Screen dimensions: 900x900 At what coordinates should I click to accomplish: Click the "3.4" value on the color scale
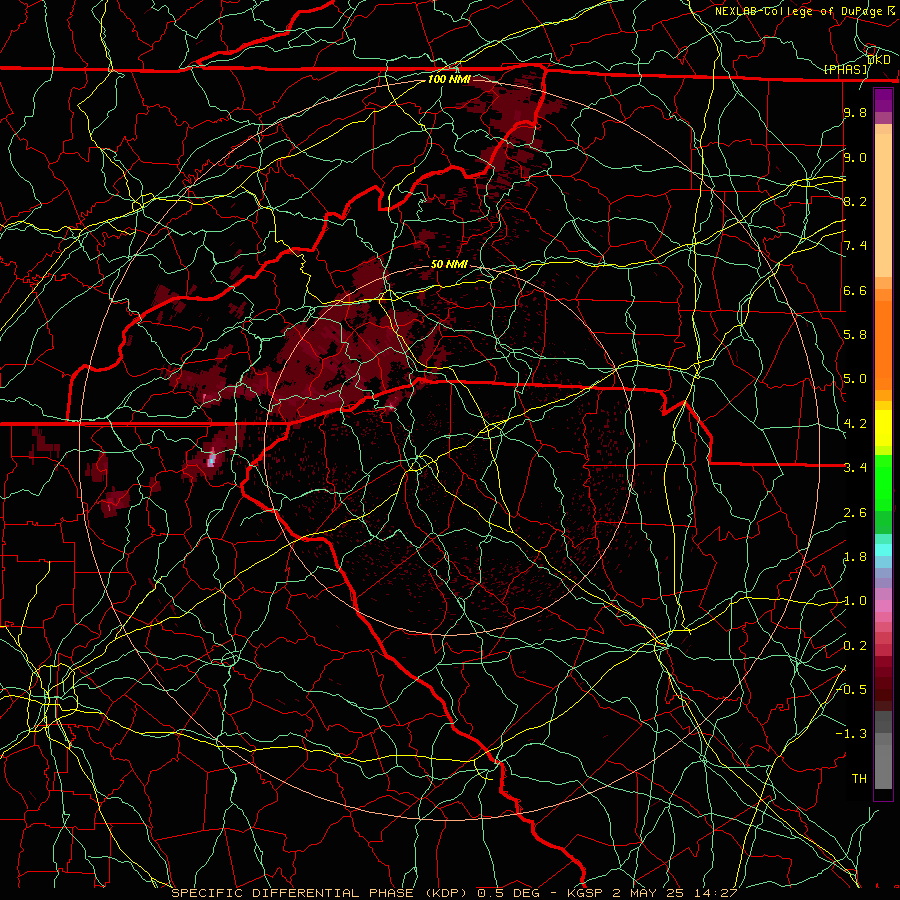click(855, 468)
